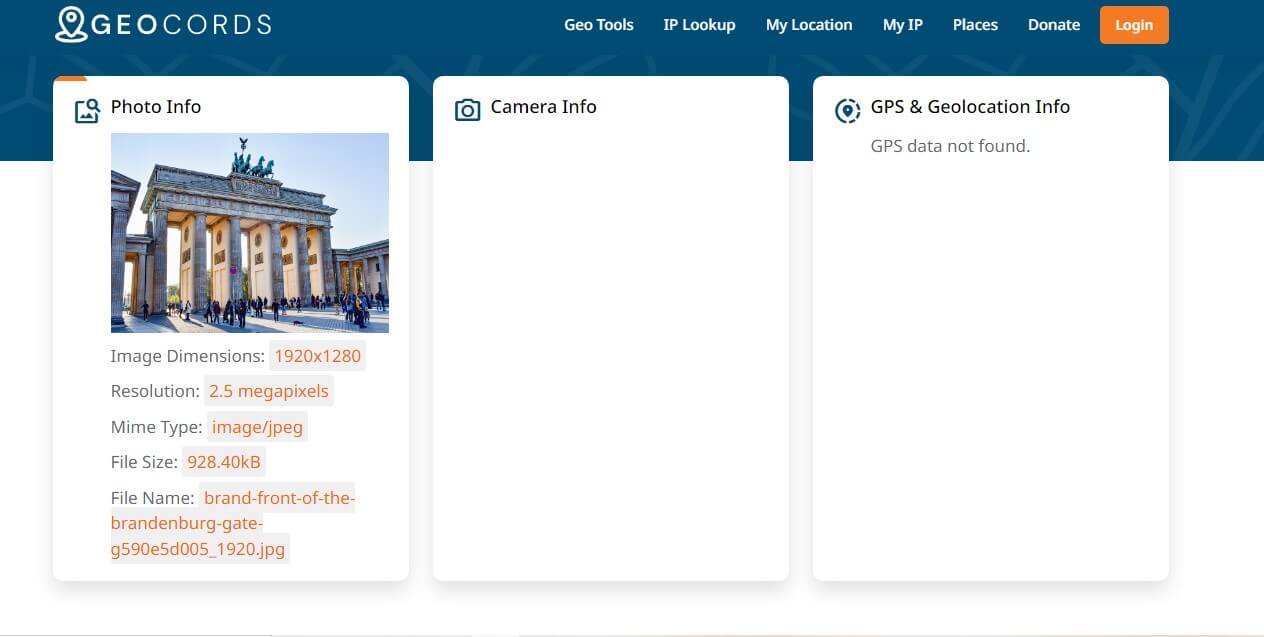This screenshot has width=1264, height=637.
Task: Select the 1920x1280 image dimensions value
Action: point(317,356)
